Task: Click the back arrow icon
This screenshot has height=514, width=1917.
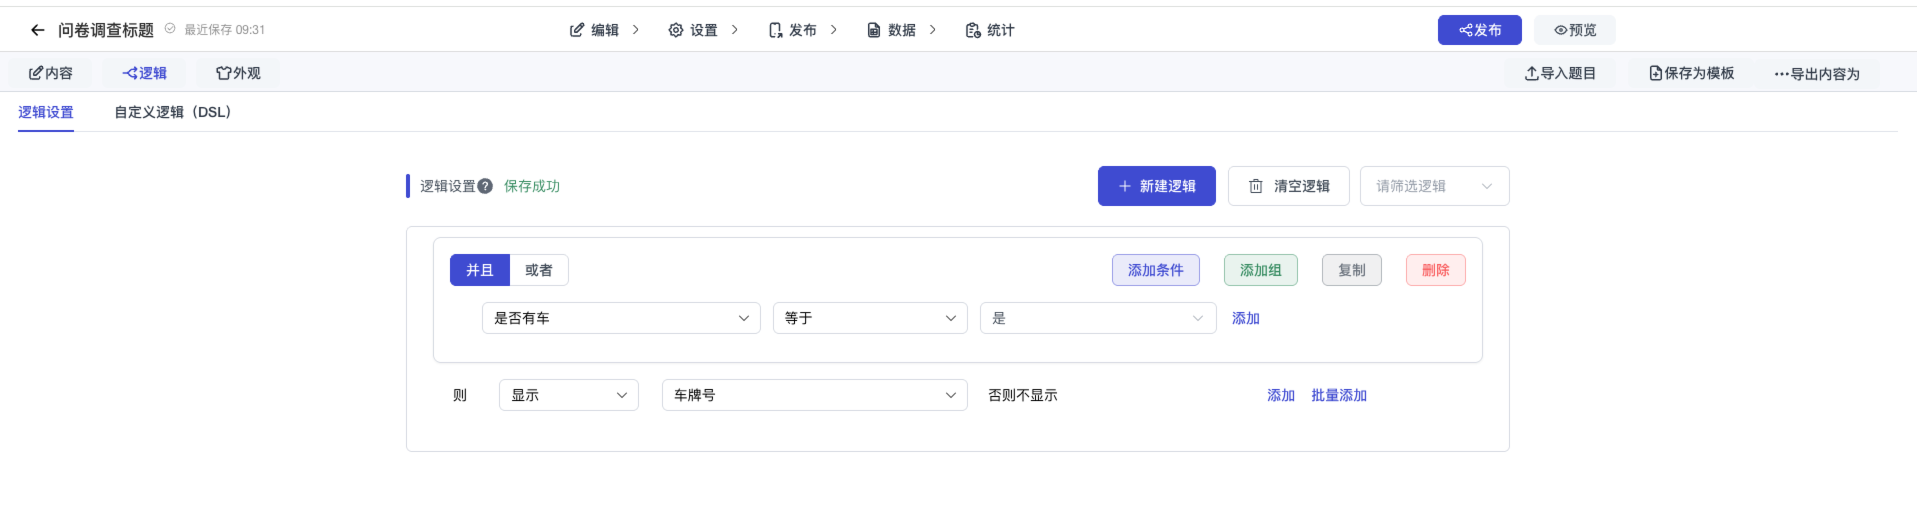Action: click(38, 30)
